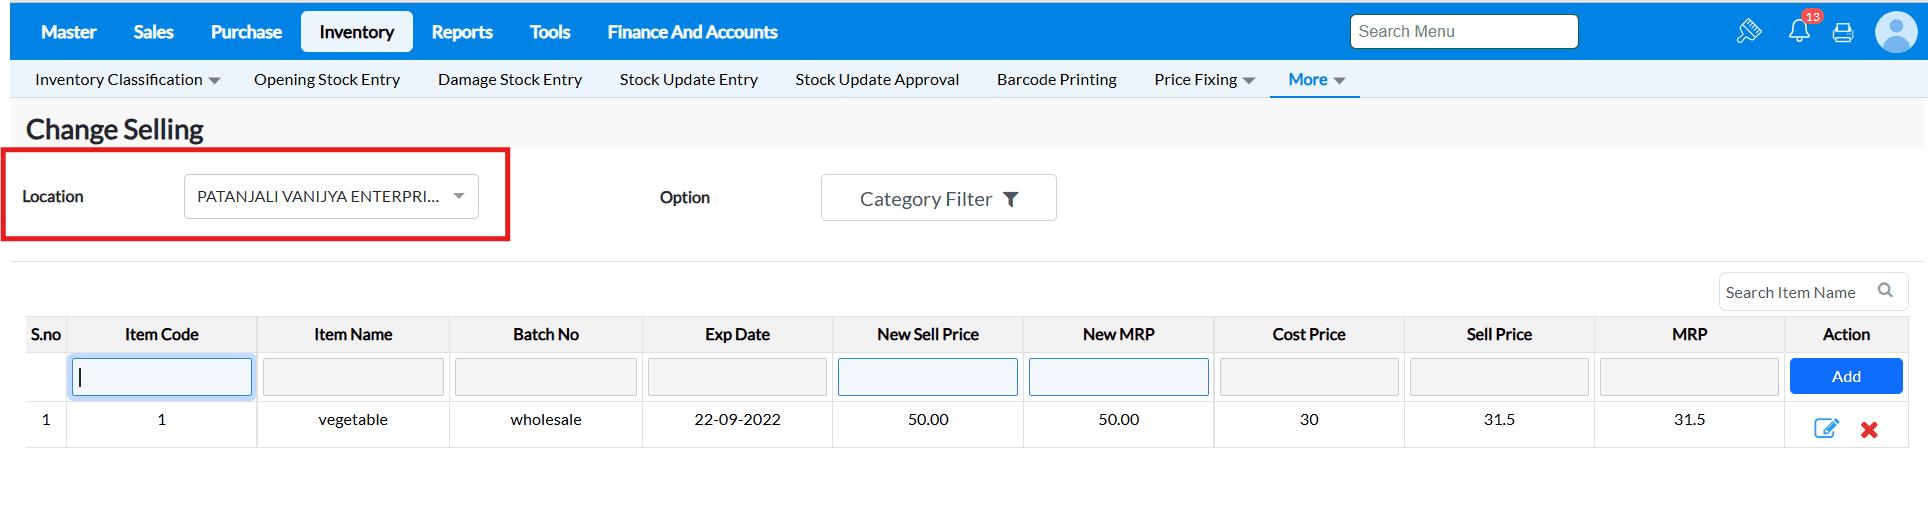Delete the vegetable row with red cross
1928x526 pixels.
click(x=1869, y=430)
